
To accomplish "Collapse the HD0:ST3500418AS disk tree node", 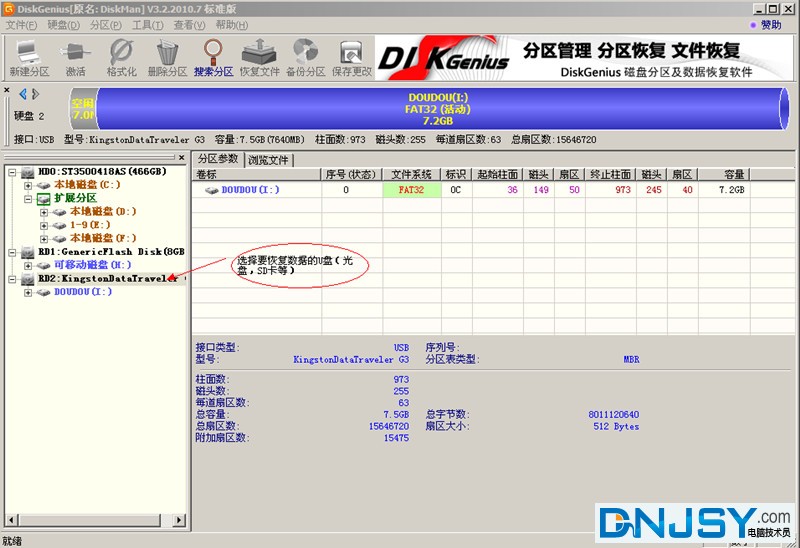I will (x=13, y=172).
